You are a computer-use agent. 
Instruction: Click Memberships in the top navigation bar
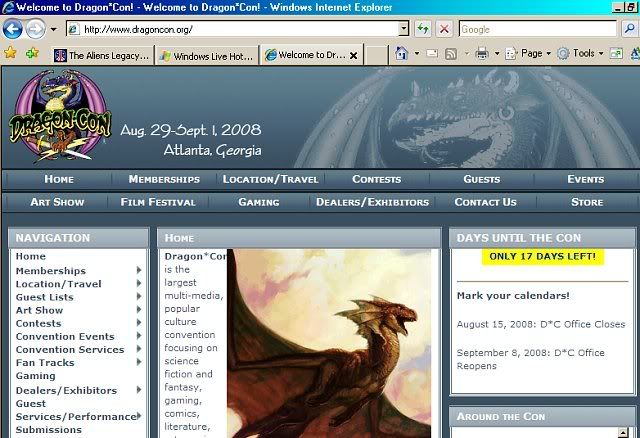click(x=164, y=179)
